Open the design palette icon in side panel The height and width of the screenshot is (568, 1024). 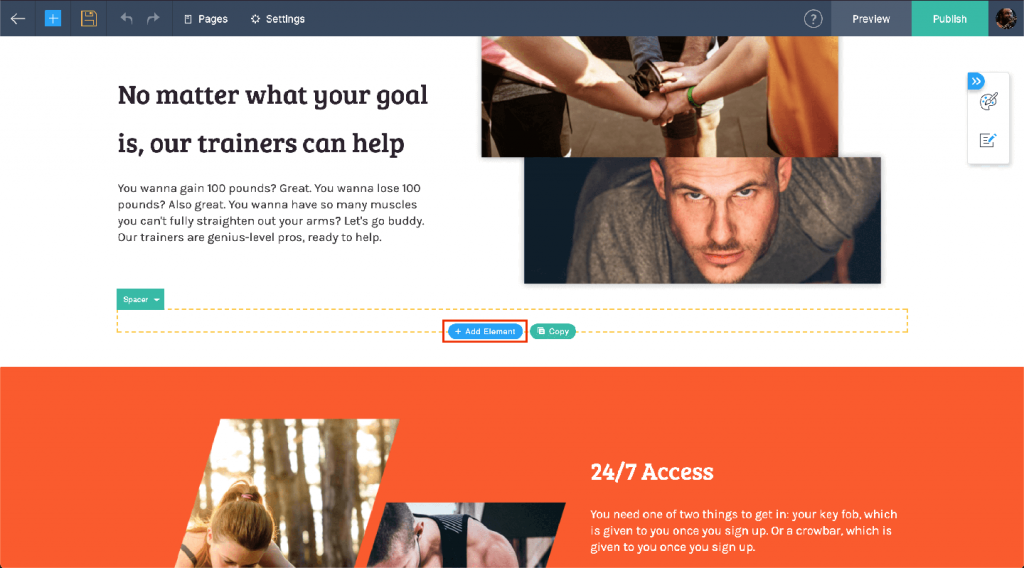[x=988, y=102]
